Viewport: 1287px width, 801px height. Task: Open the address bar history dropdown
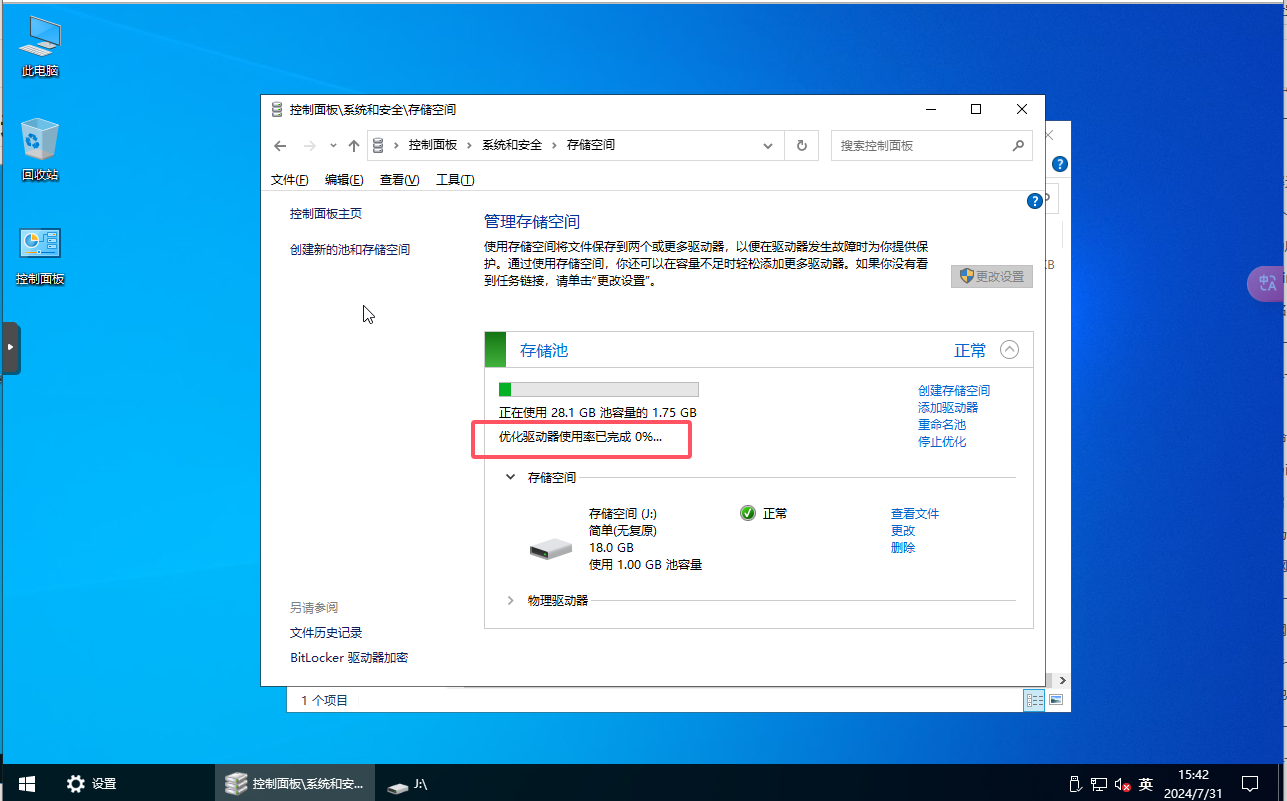click(768, 146)
